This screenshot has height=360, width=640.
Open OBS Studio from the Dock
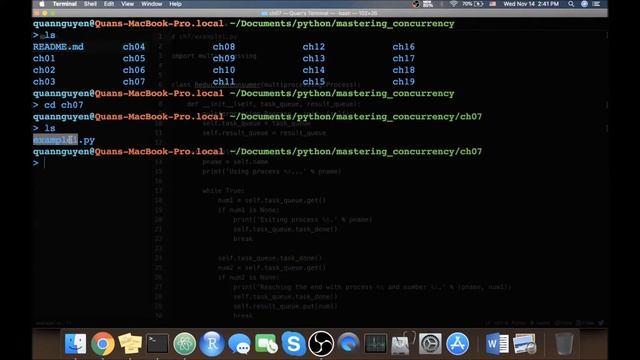click(321, 343)
